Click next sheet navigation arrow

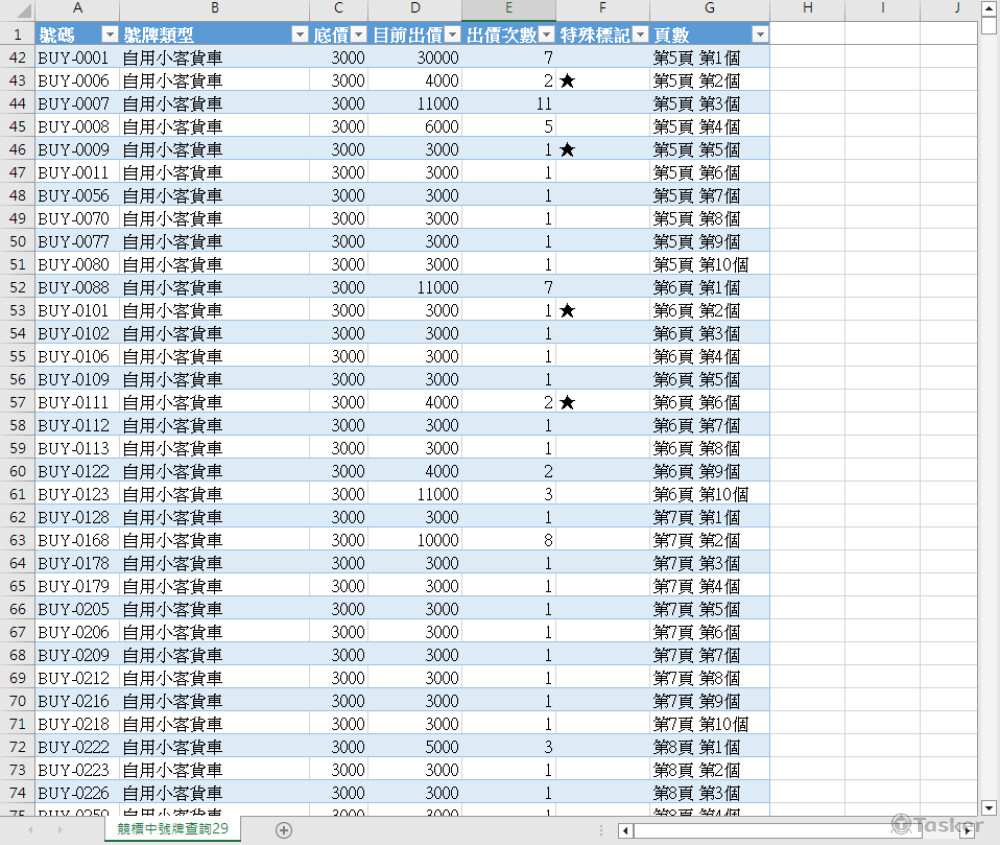click(x=59, y=830)
